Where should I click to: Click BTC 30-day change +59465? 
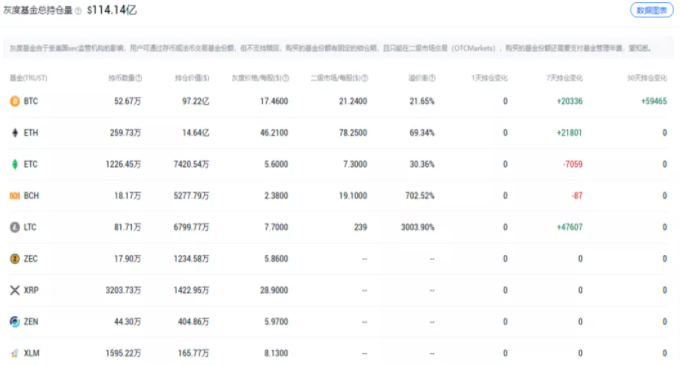[654, 101]
